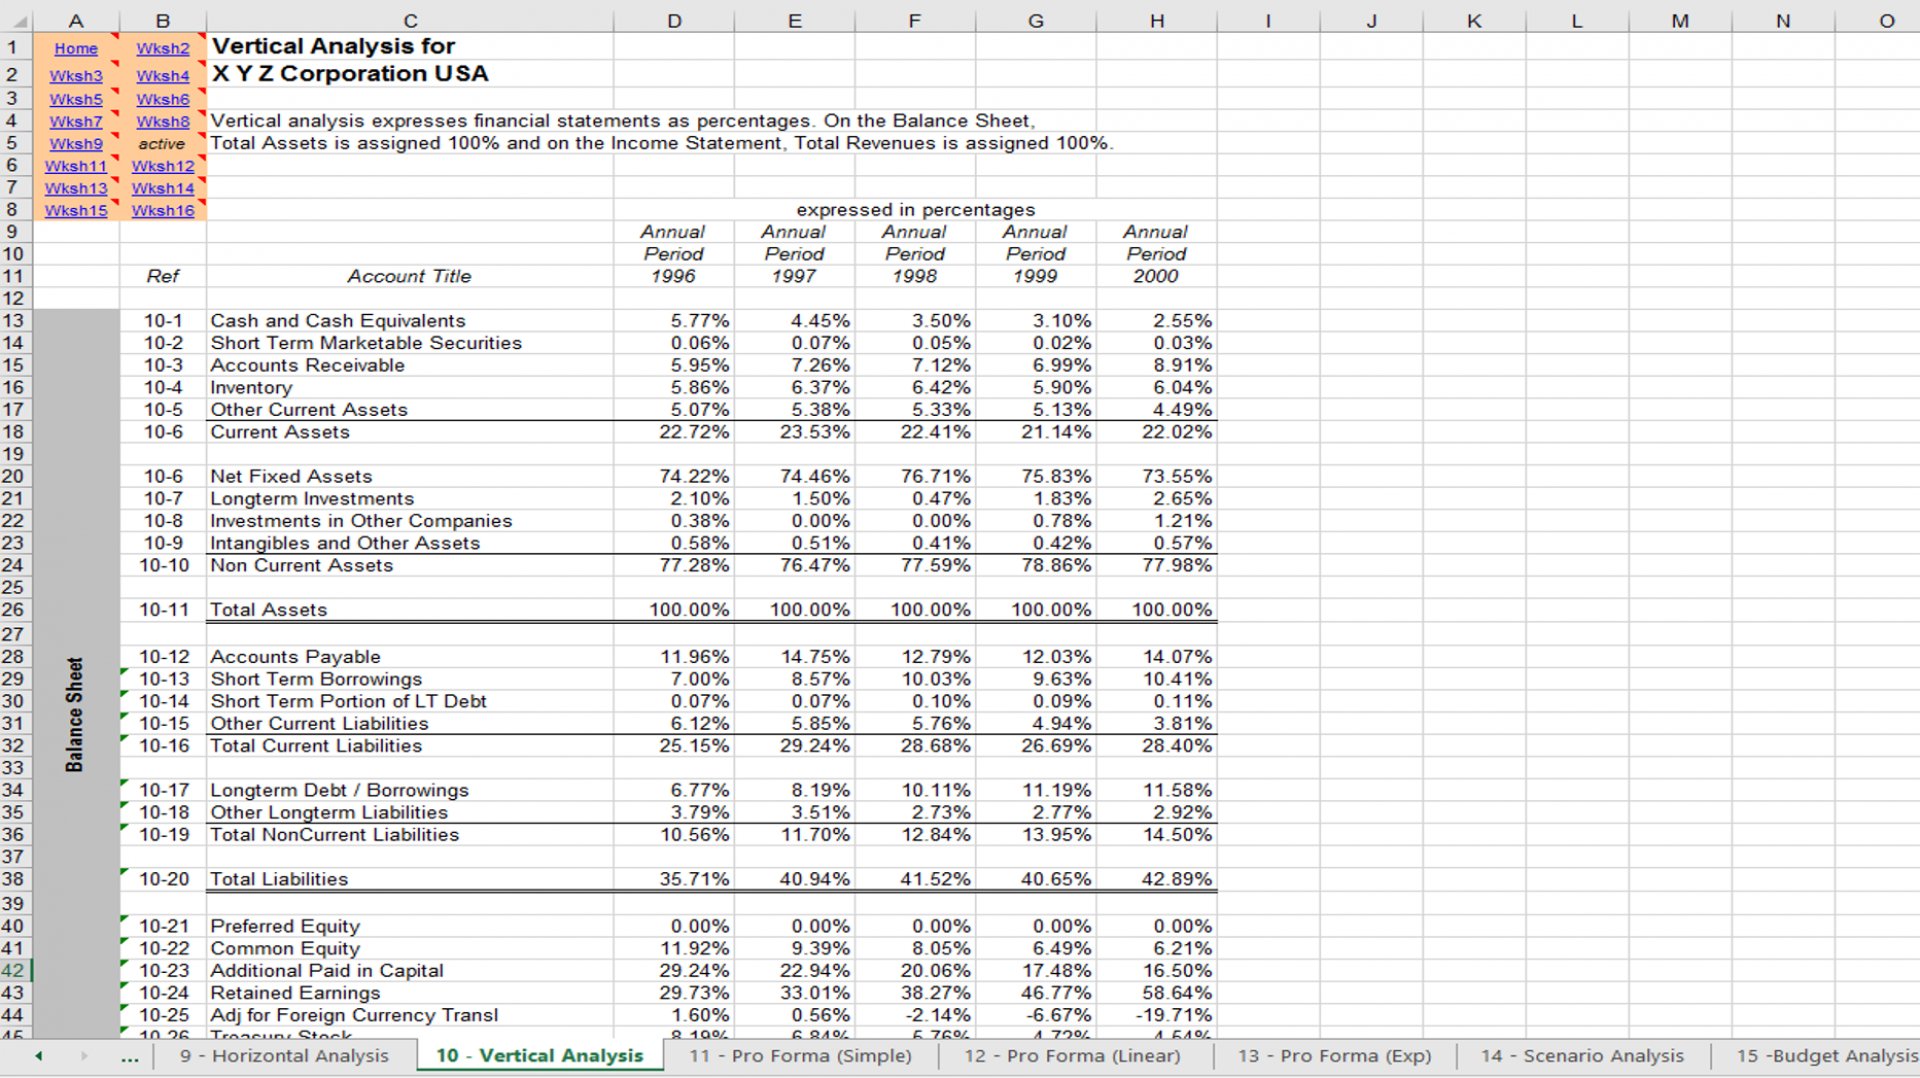Select column D header
The width and height of the screenshot is (1920, 1078).
click(x=674, y=20)
